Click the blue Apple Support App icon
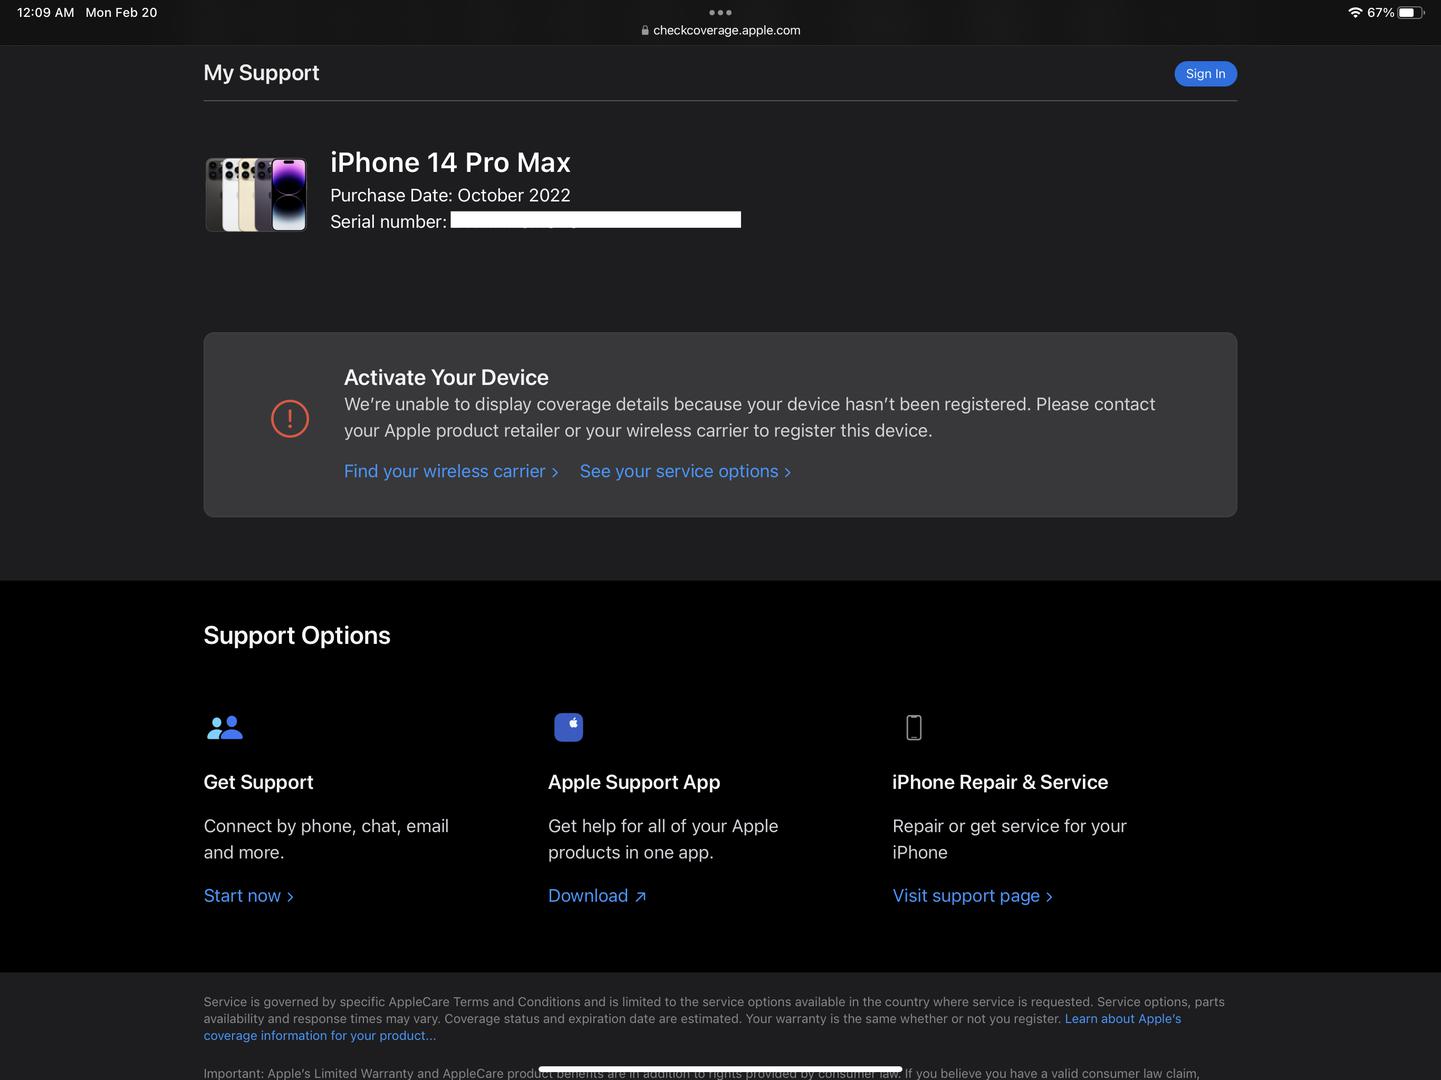1441x1080 pixels. coord(568,727)
